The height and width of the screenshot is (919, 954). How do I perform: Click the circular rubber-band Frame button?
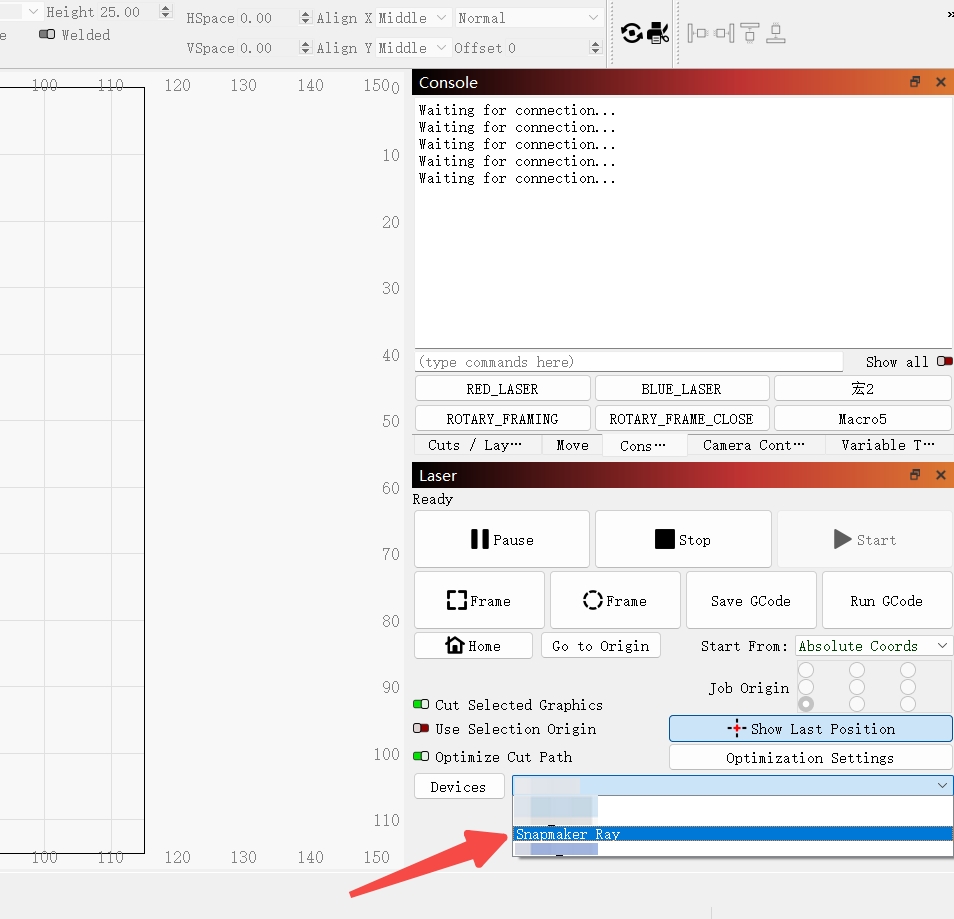pyautogui.click(x=615, y=601)
